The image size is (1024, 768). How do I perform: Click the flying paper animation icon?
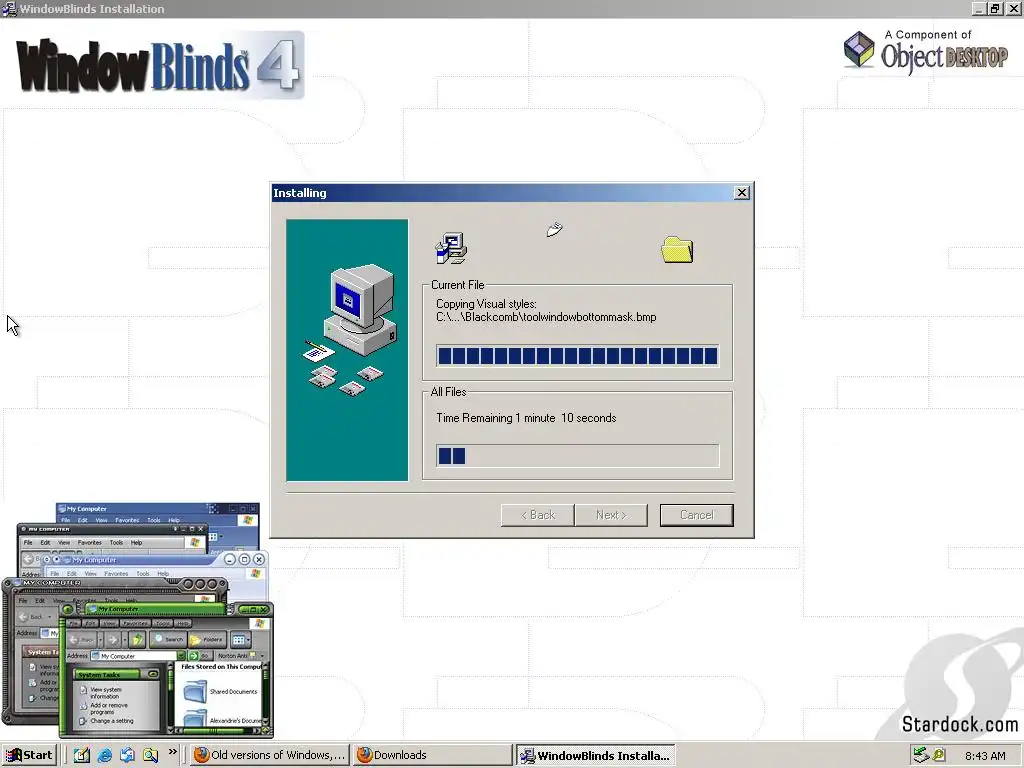554,229
